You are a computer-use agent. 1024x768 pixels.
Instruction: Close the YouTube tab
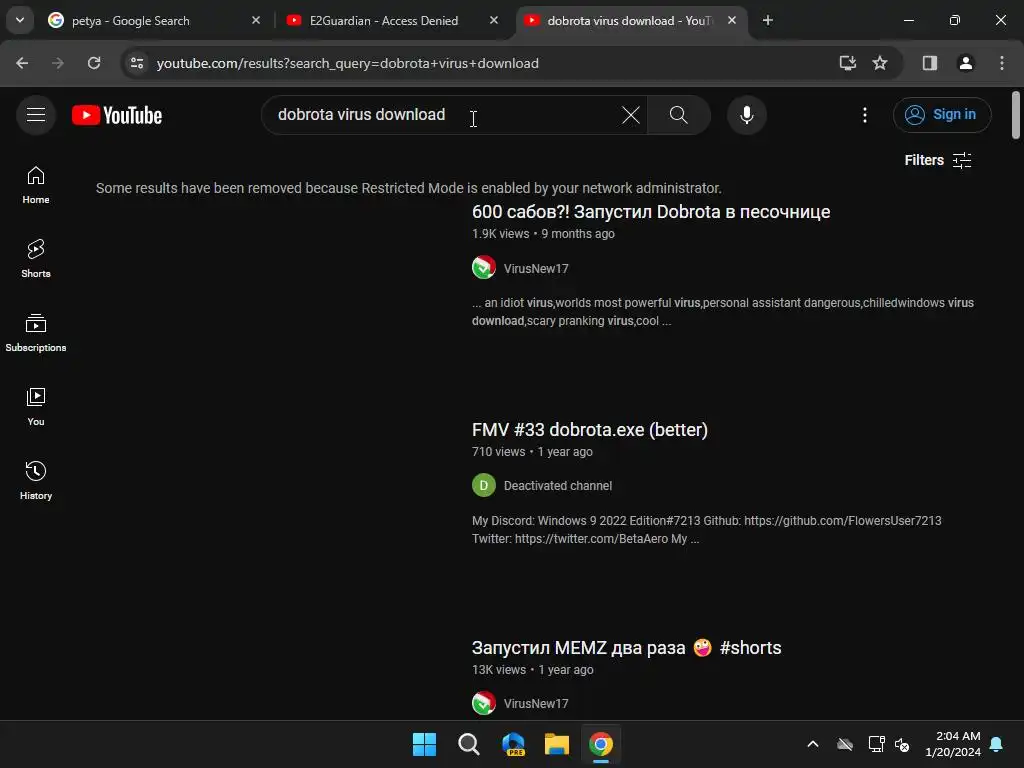click(x=732, y=20)
